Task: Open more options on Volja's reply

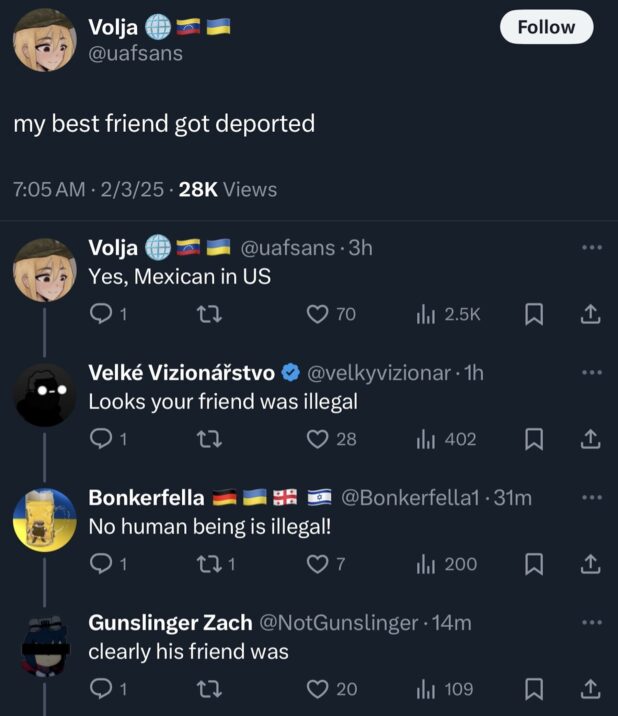Action: pyautogui.click(x=592, y=247)
